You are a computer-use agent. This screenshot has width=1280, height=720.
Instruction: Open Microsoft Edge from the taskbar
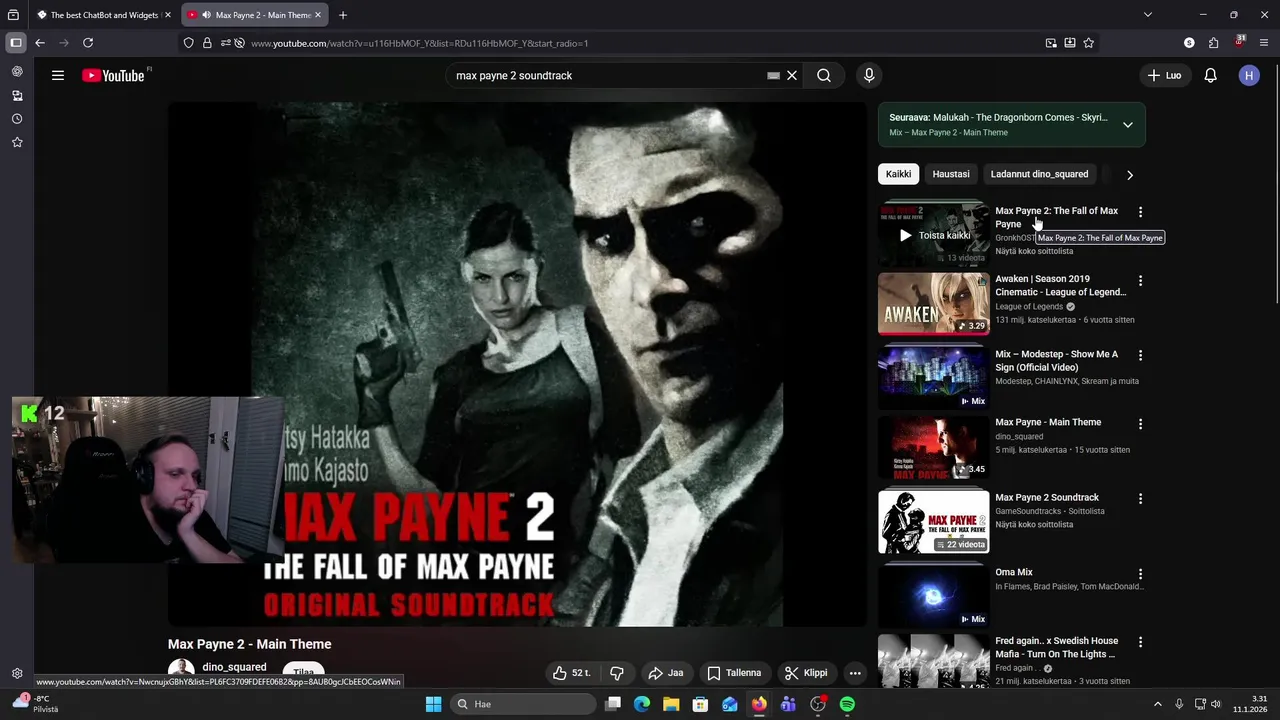pos(642,704)
